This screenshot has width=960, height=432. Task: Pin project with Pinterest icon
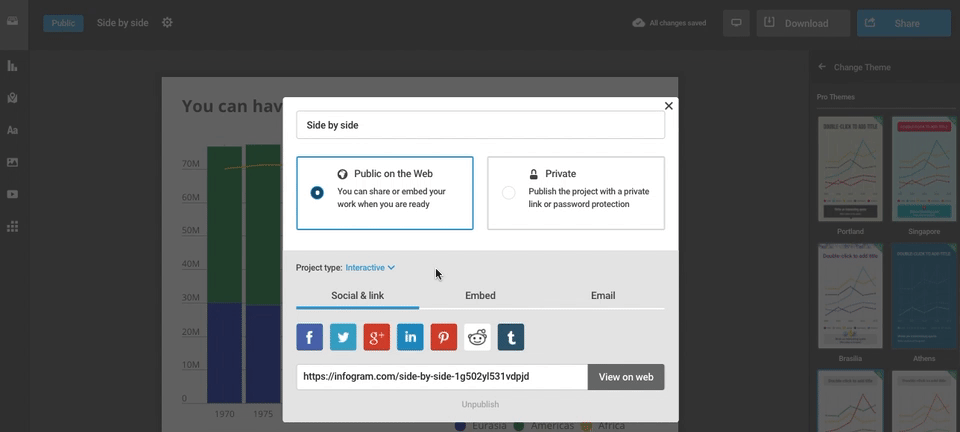[444, 337]
